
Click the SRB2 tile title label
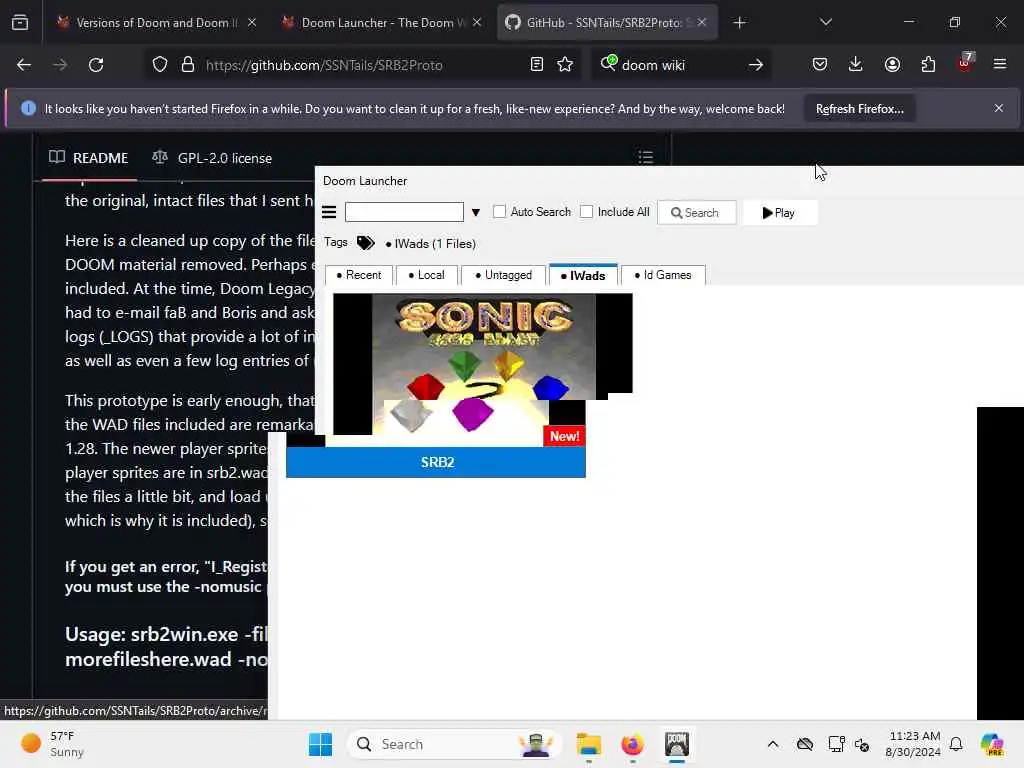[436, 462]
